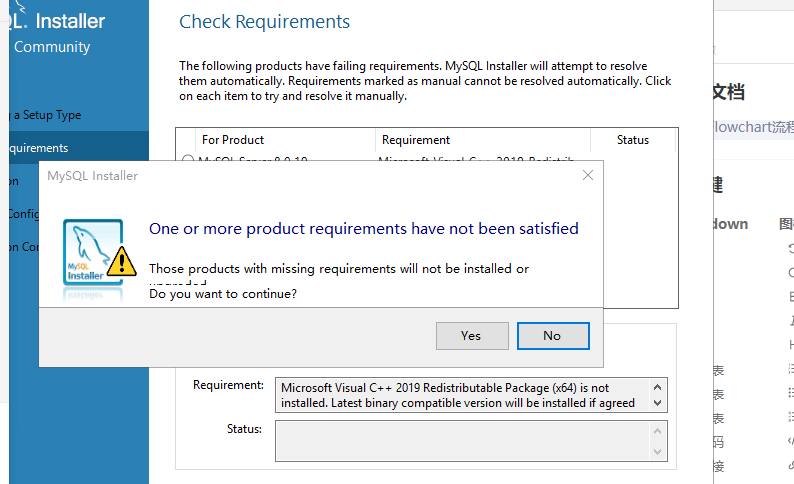This screenshot has width=794, height=484.
Task: Select the MySQL Server product row radio
Action: (188, 159)
